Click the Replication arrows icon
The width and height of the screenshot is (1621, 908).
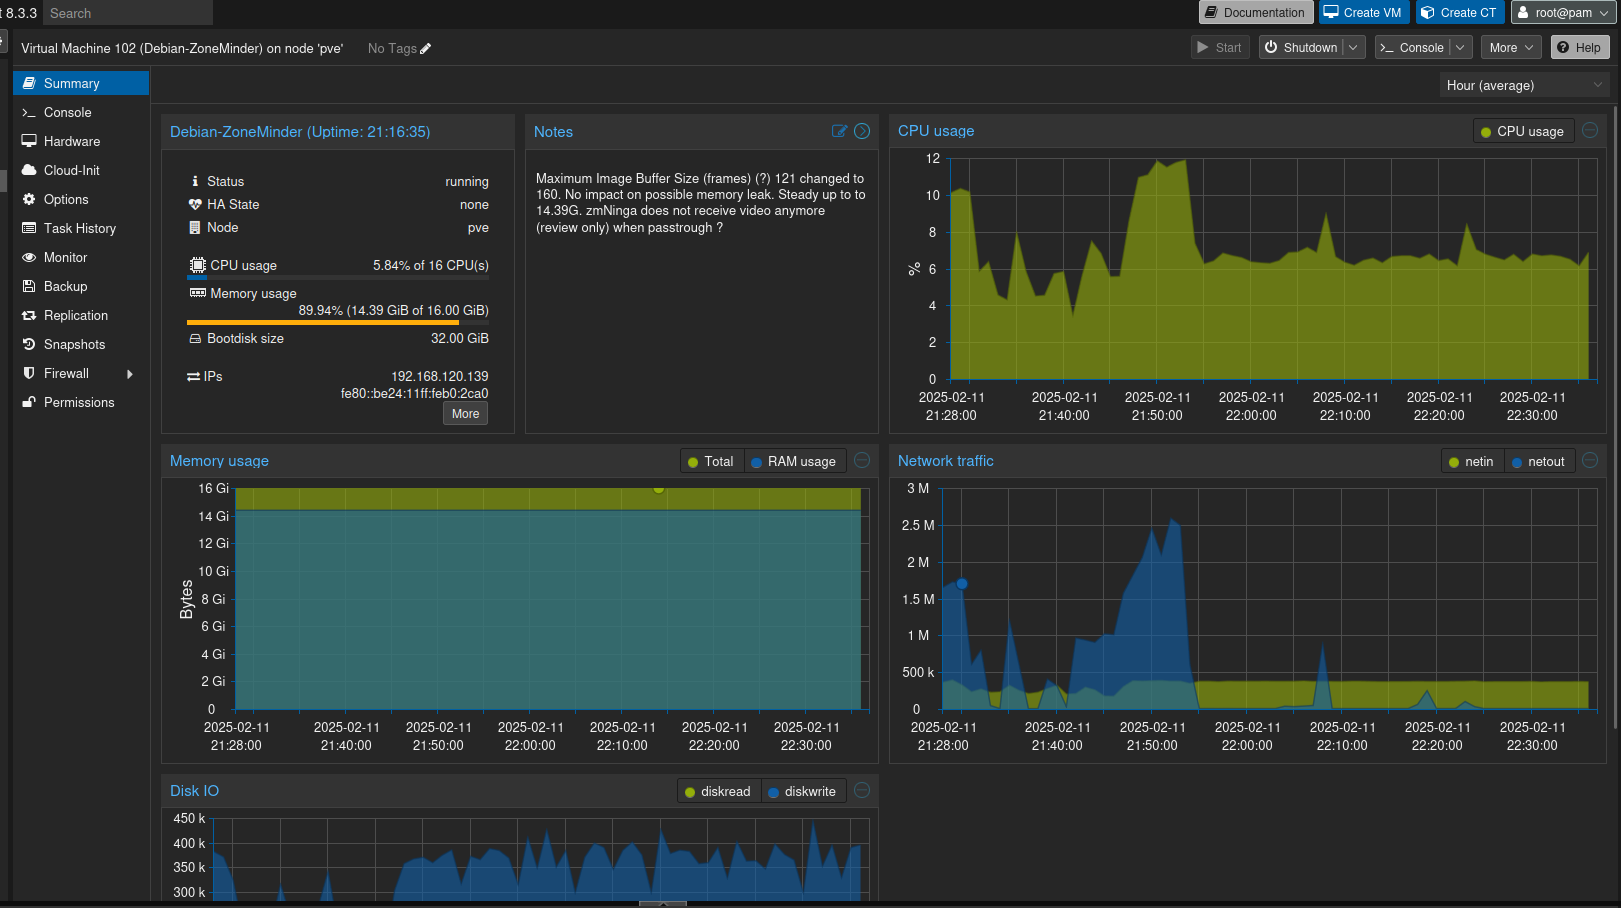click(29, 315)
